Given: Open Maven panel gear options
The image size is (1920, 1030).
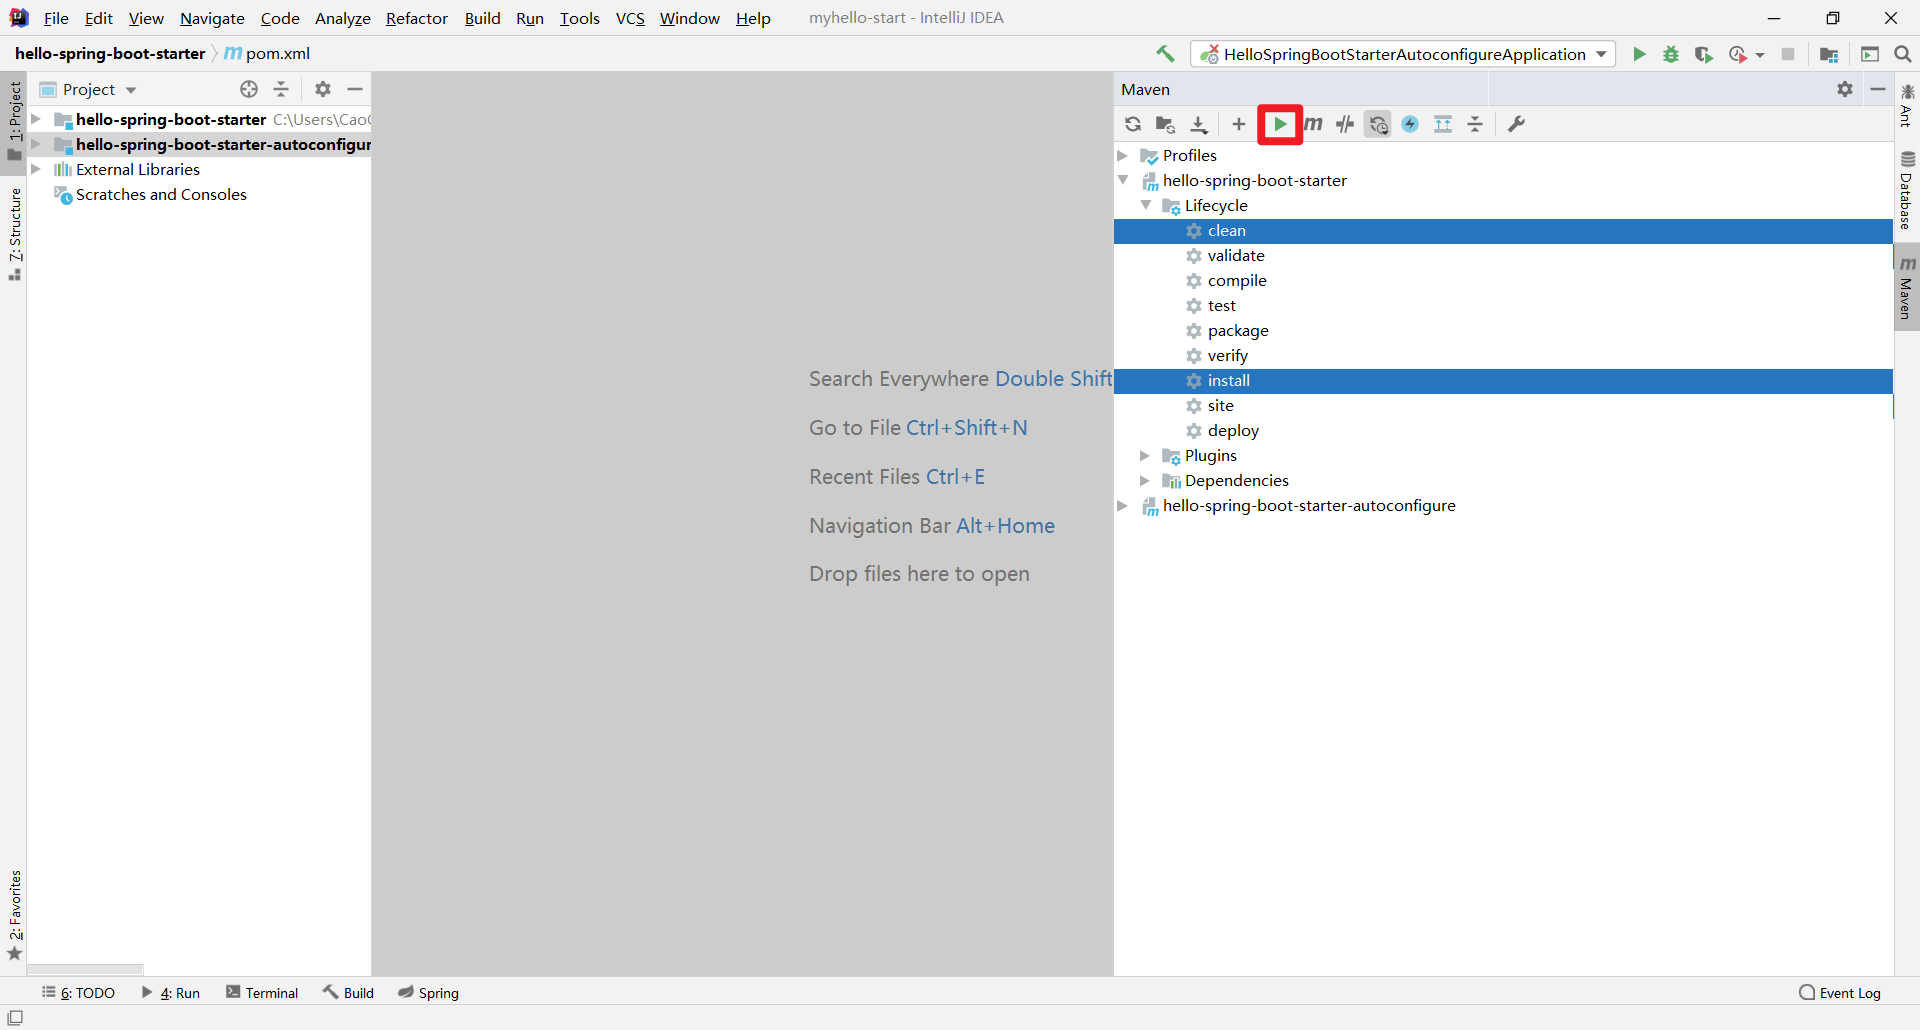Looking at the screenshot, I should 1845,89.
